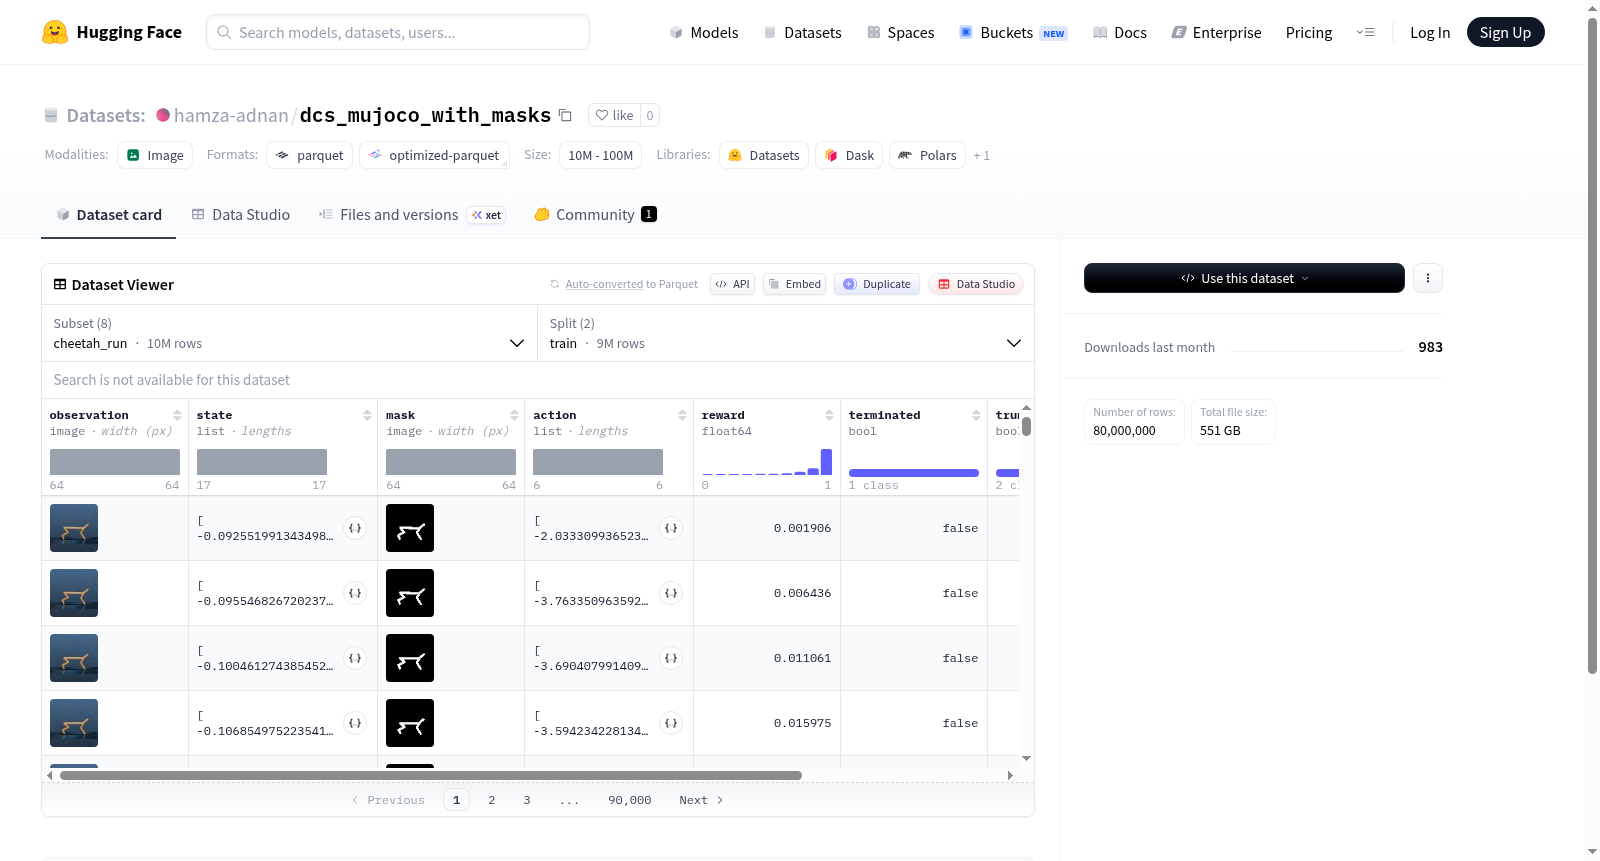The image size is (1600, 861).
Task: Jump to page 90,000
Action: pyautogui.click(x=630, y=800)
